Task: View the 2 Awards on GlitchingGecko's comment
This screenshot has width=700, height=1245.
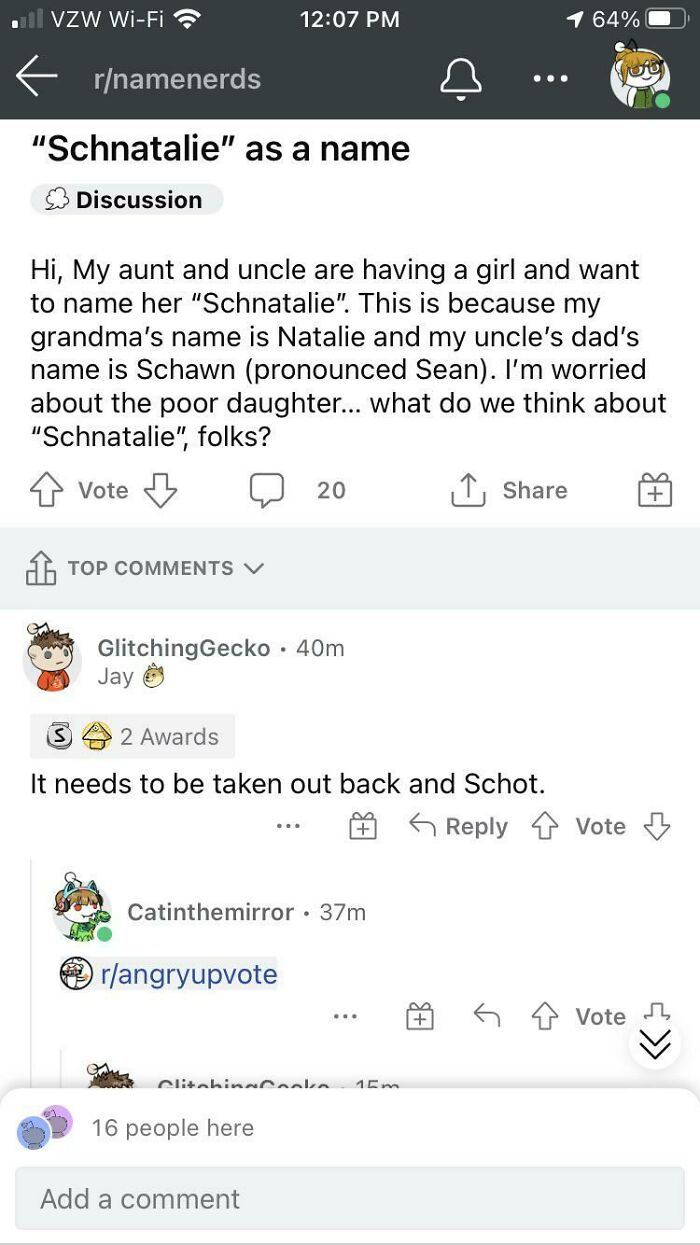Action: pyautogui.click(x=132, y=736)
